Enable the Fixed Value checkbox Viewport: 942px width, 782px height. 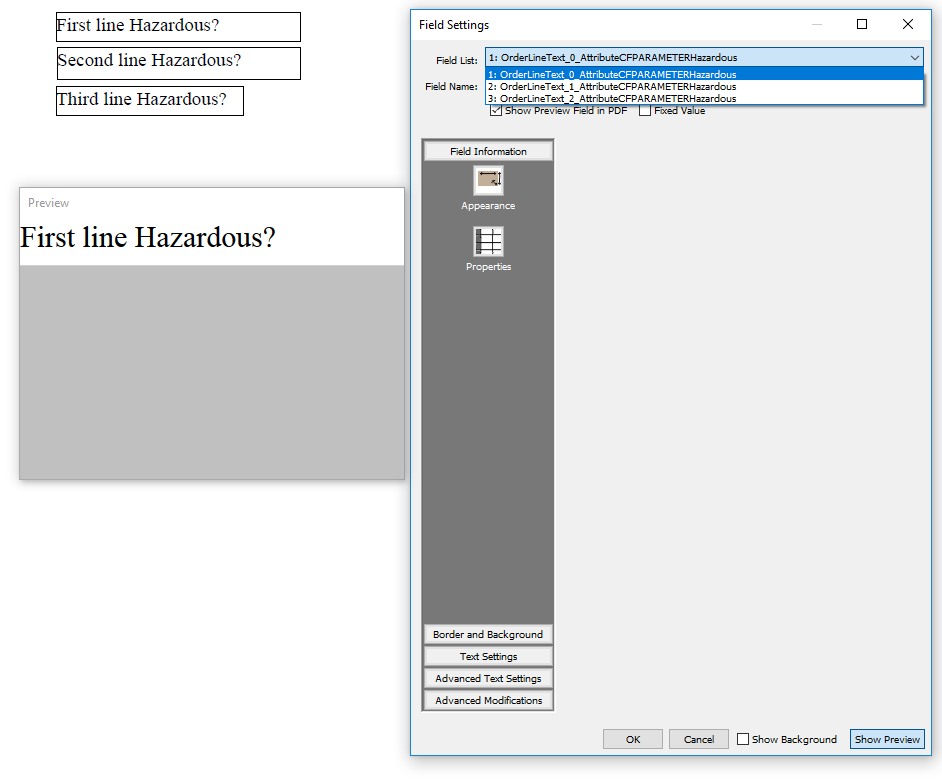pos(645,111)
